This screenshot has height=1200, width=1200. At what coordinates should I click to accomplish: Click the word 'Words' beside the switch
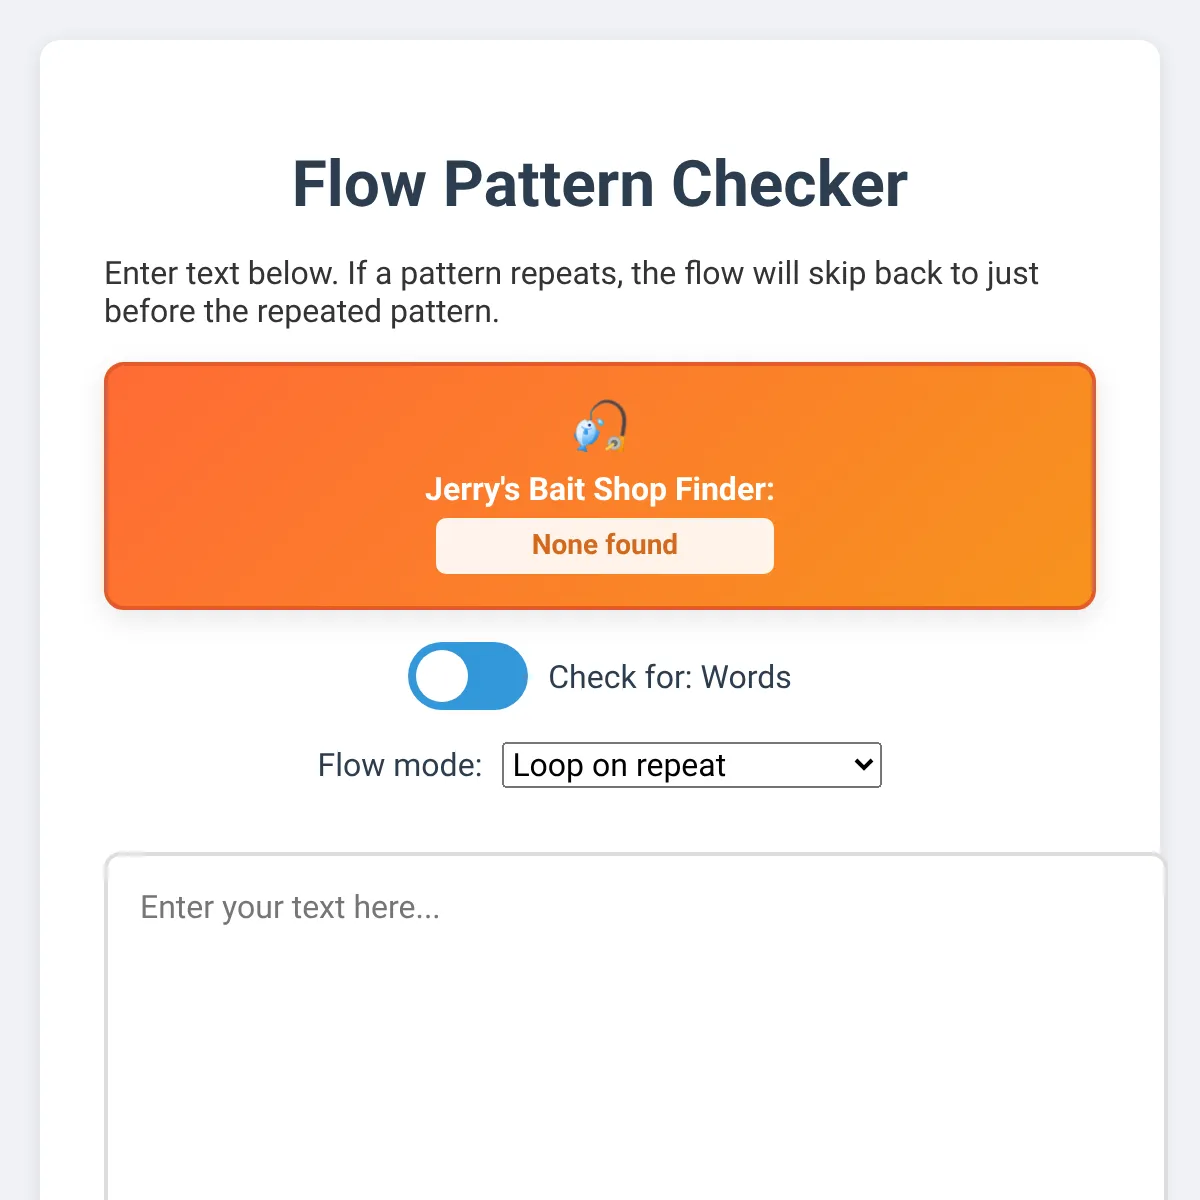point(746,677)
